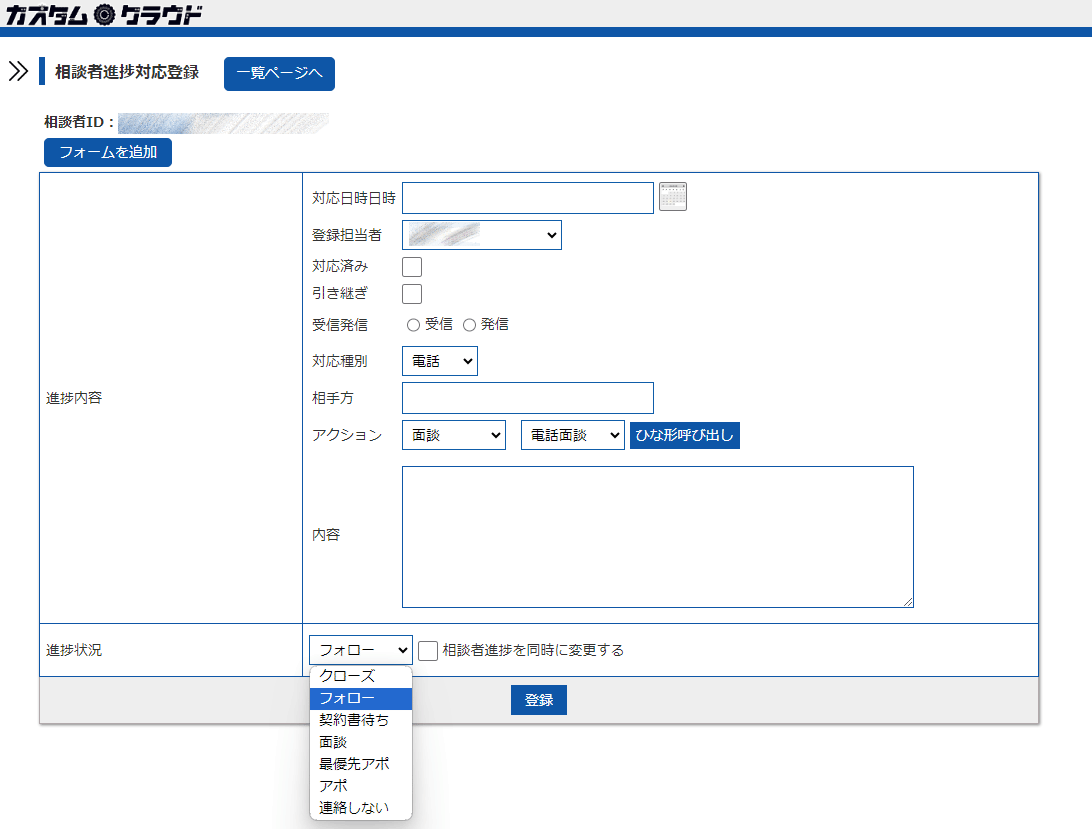Click the カスタムクラウド logo
The width and height of the screenshot is (1092, 829).
(x=104, y=14)
